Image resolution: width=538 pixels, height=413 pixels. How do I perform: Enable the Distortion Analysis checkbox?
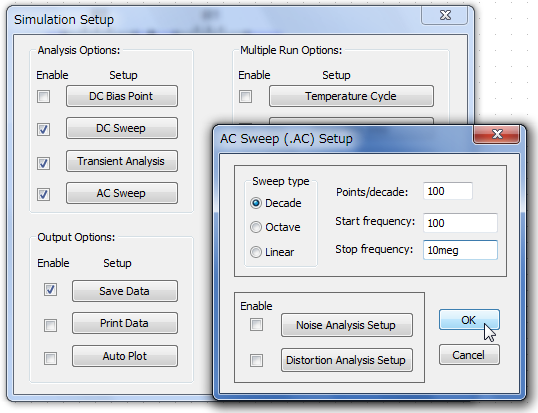pyautogui.click(x=256, y=360)
